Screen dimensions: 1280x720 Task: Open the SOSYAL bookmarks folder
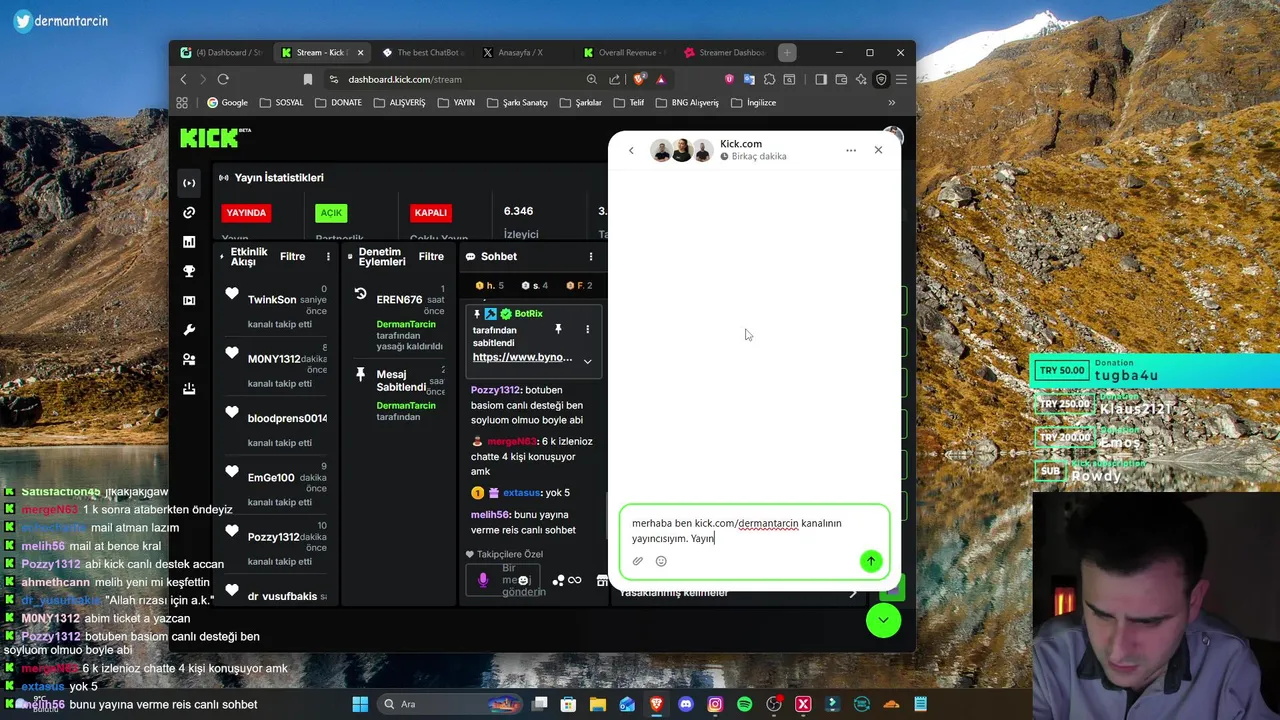tap(281, 102)
